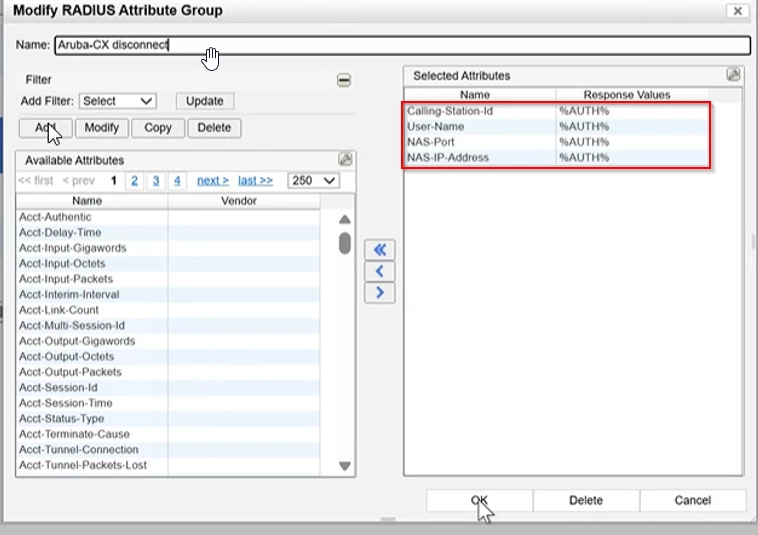Select Acct-Output-Gigawords attribute
758x535 pixels.
168,341
